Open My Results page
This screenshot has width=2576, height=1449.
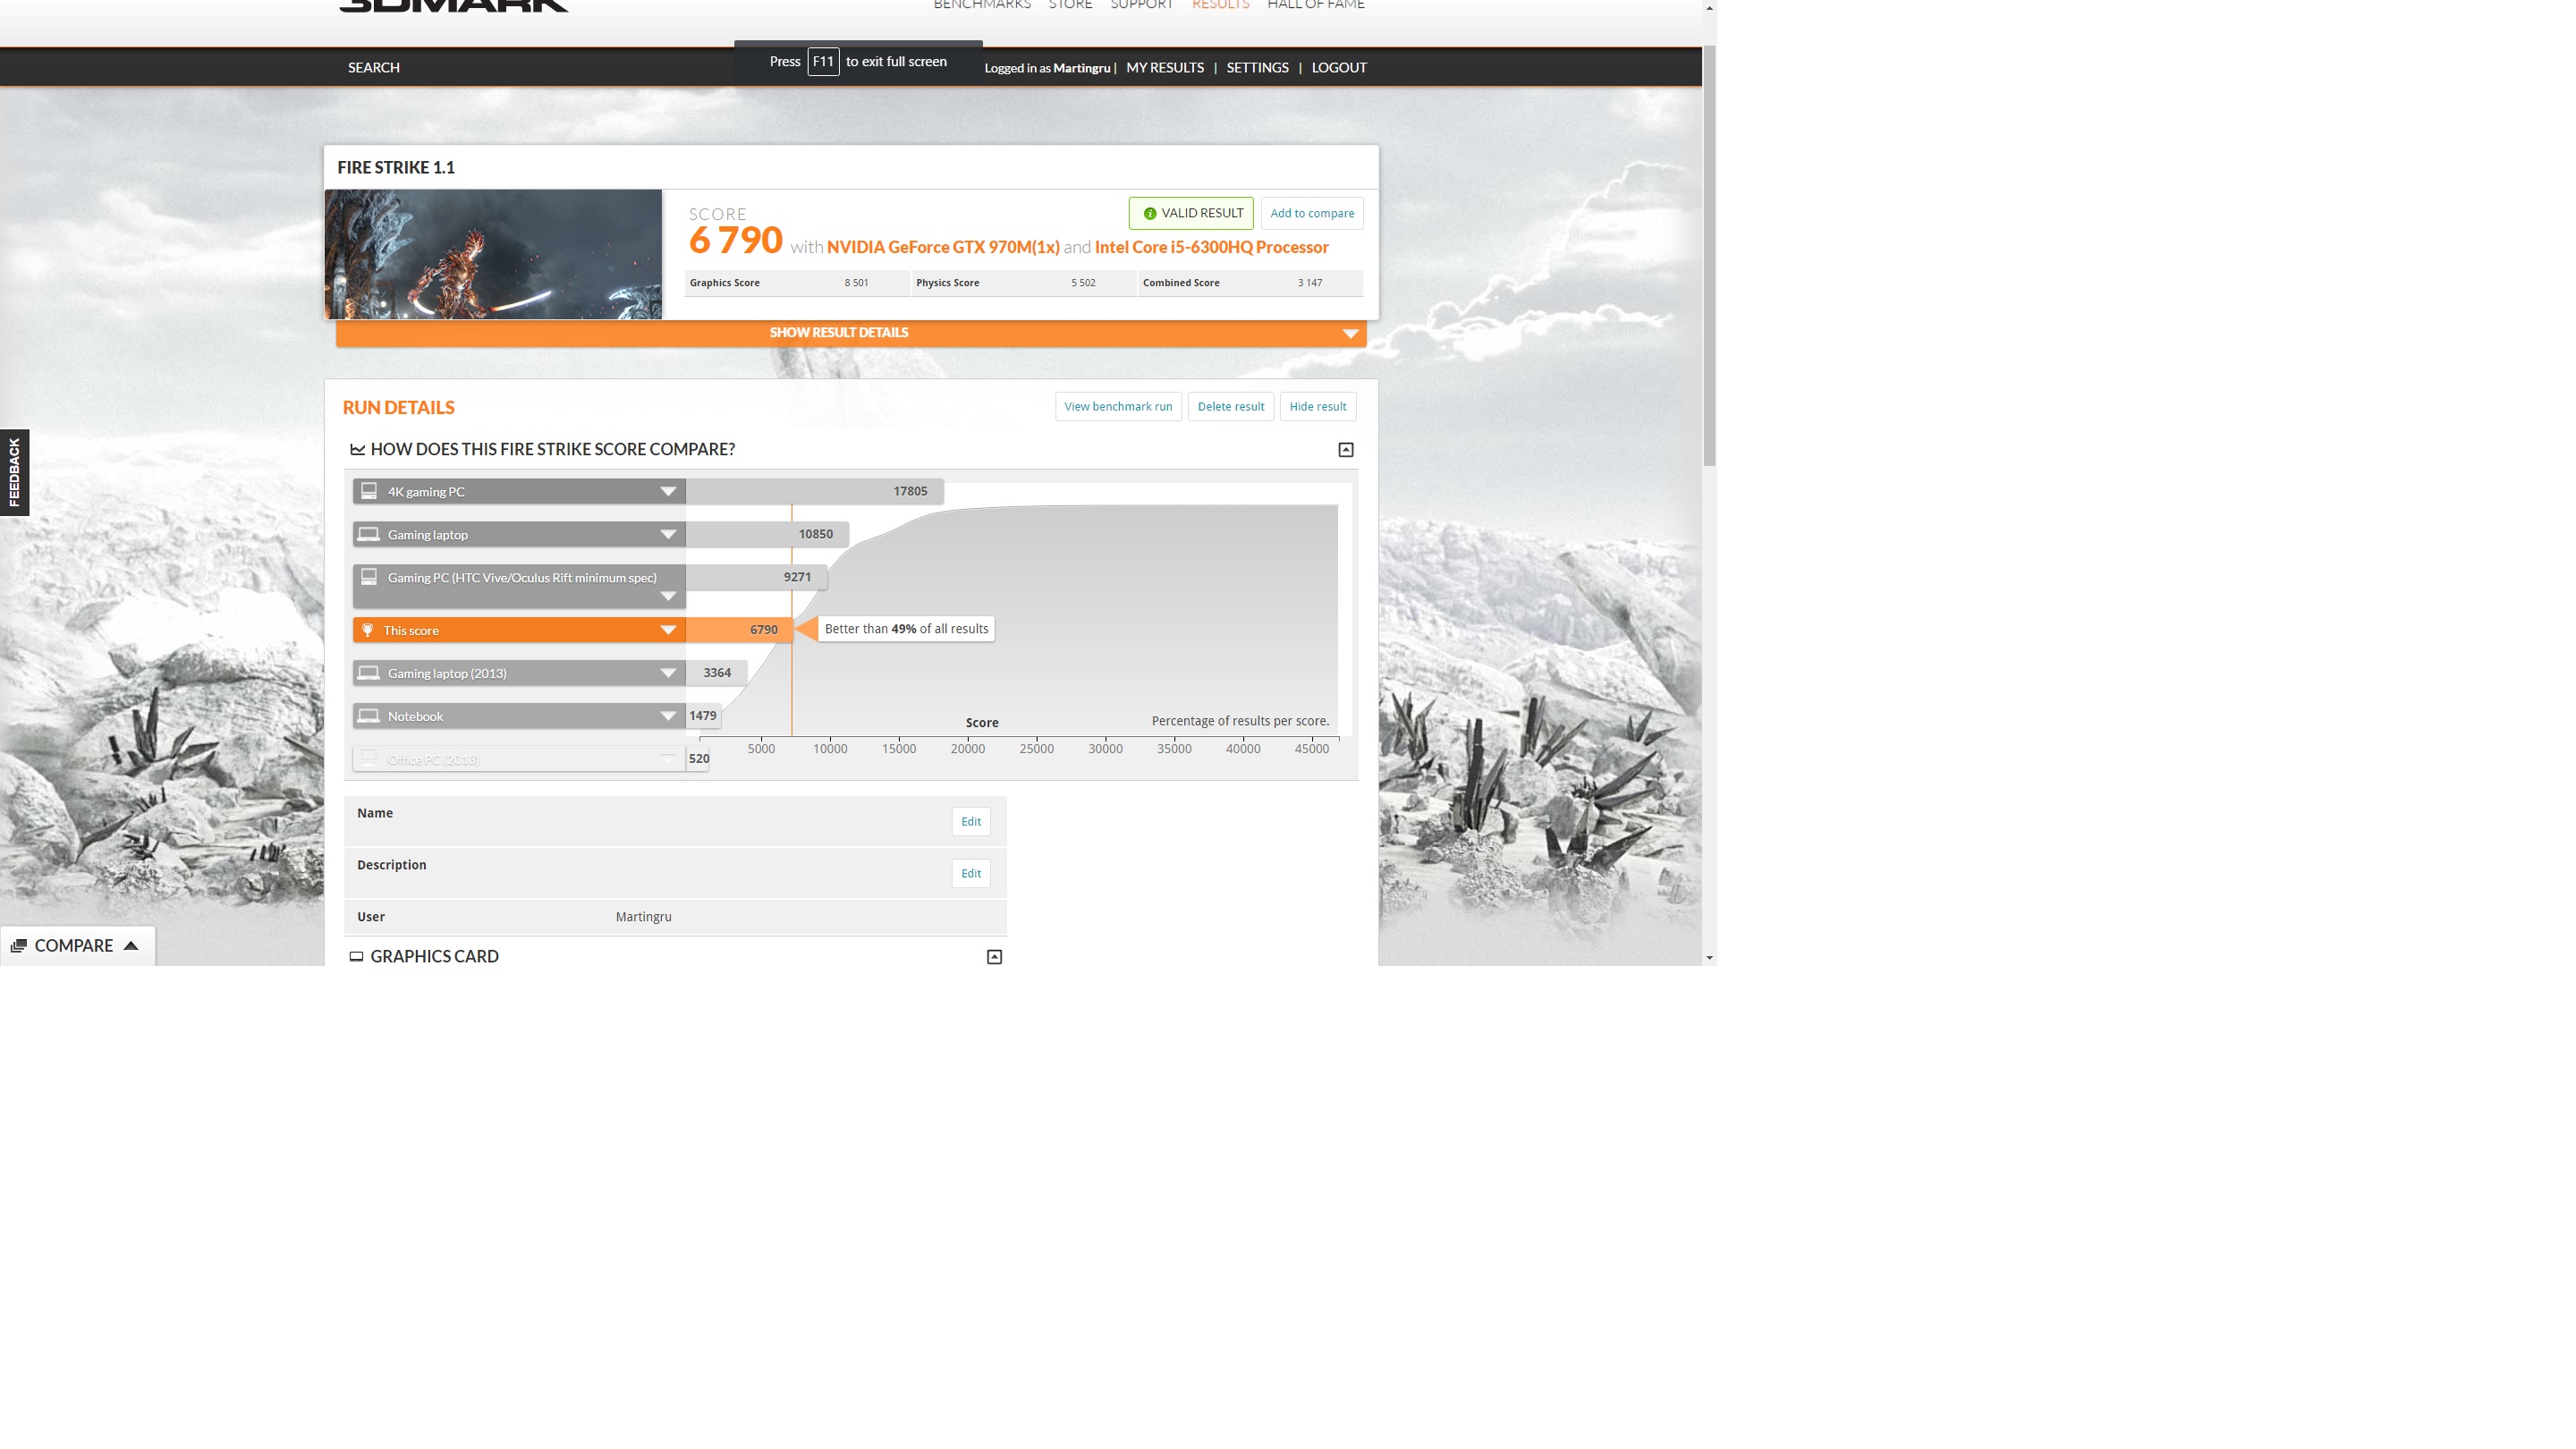pyautogui.click(x=1165, y=67)
